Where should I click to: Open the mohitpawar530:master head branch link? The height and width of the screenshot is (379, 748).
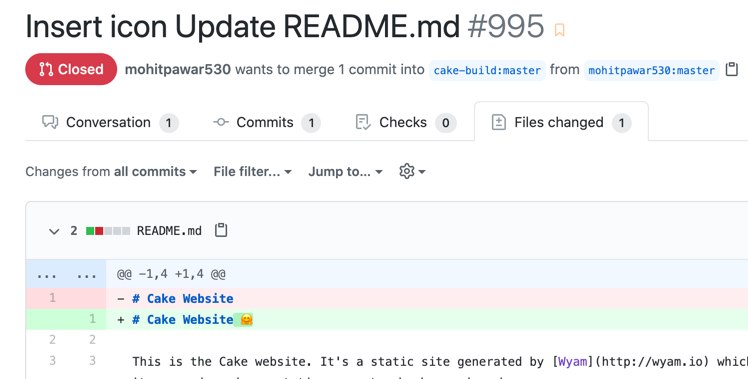point(651,71)
